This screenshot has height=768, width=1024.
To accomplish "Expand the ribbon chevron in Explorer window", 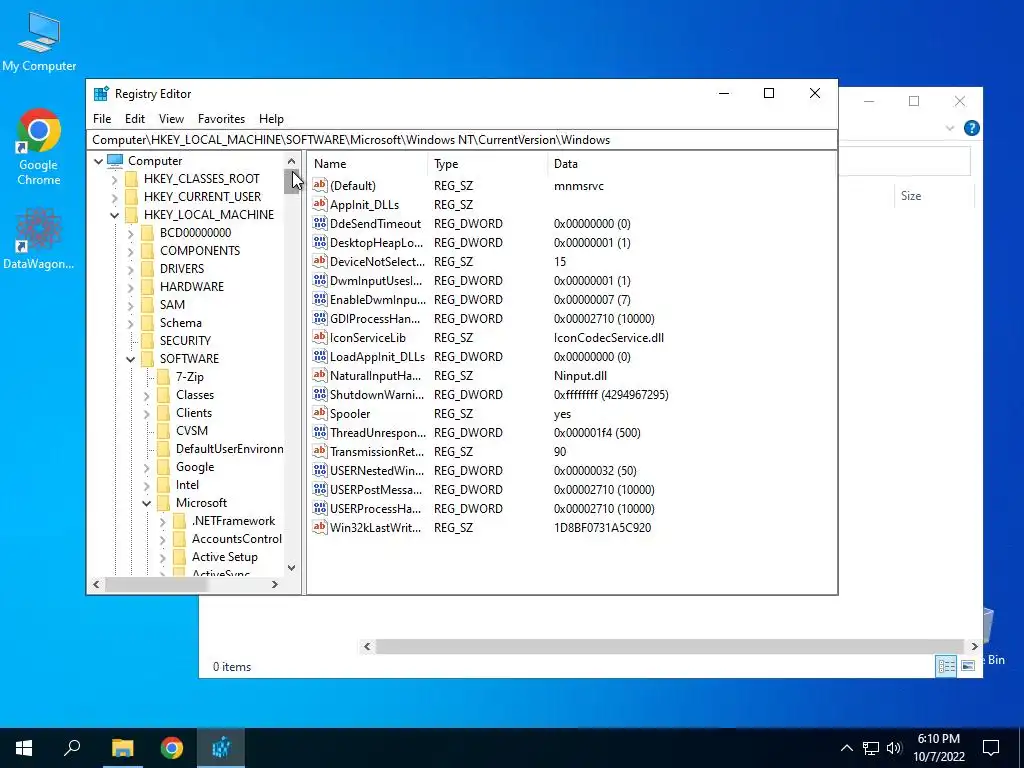I will [950, 128].
